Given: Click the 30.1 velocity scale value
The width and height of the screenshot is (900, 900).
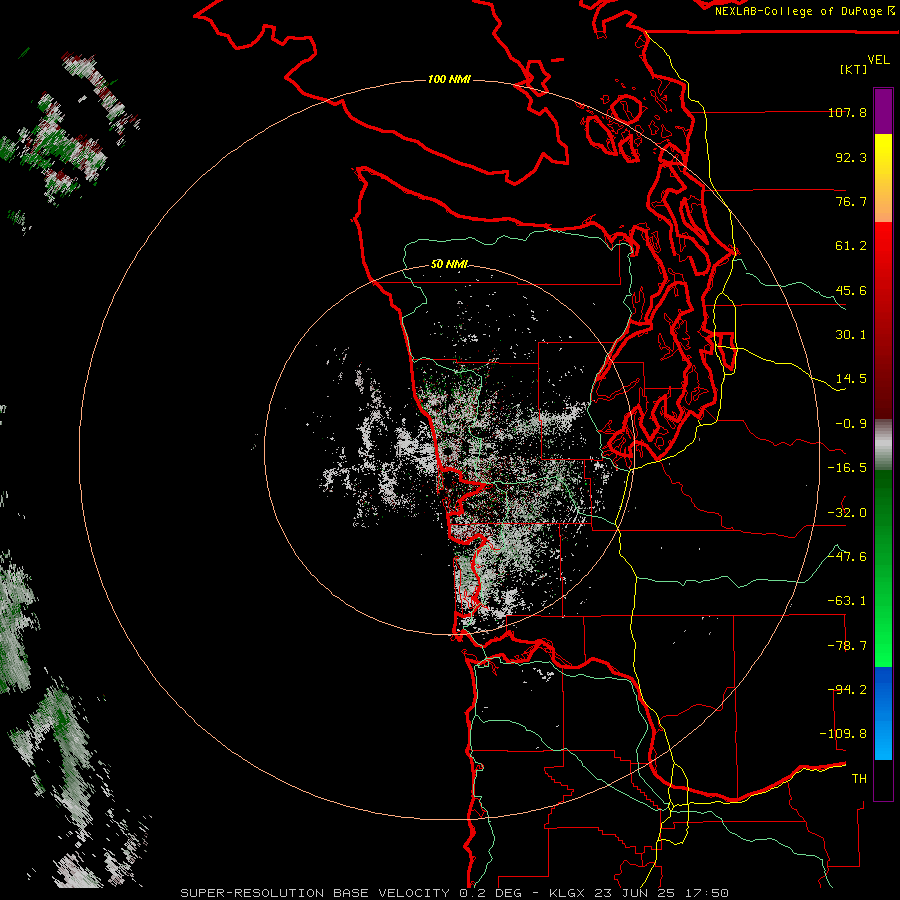Looking at the screenshot, I should (851, 335).
